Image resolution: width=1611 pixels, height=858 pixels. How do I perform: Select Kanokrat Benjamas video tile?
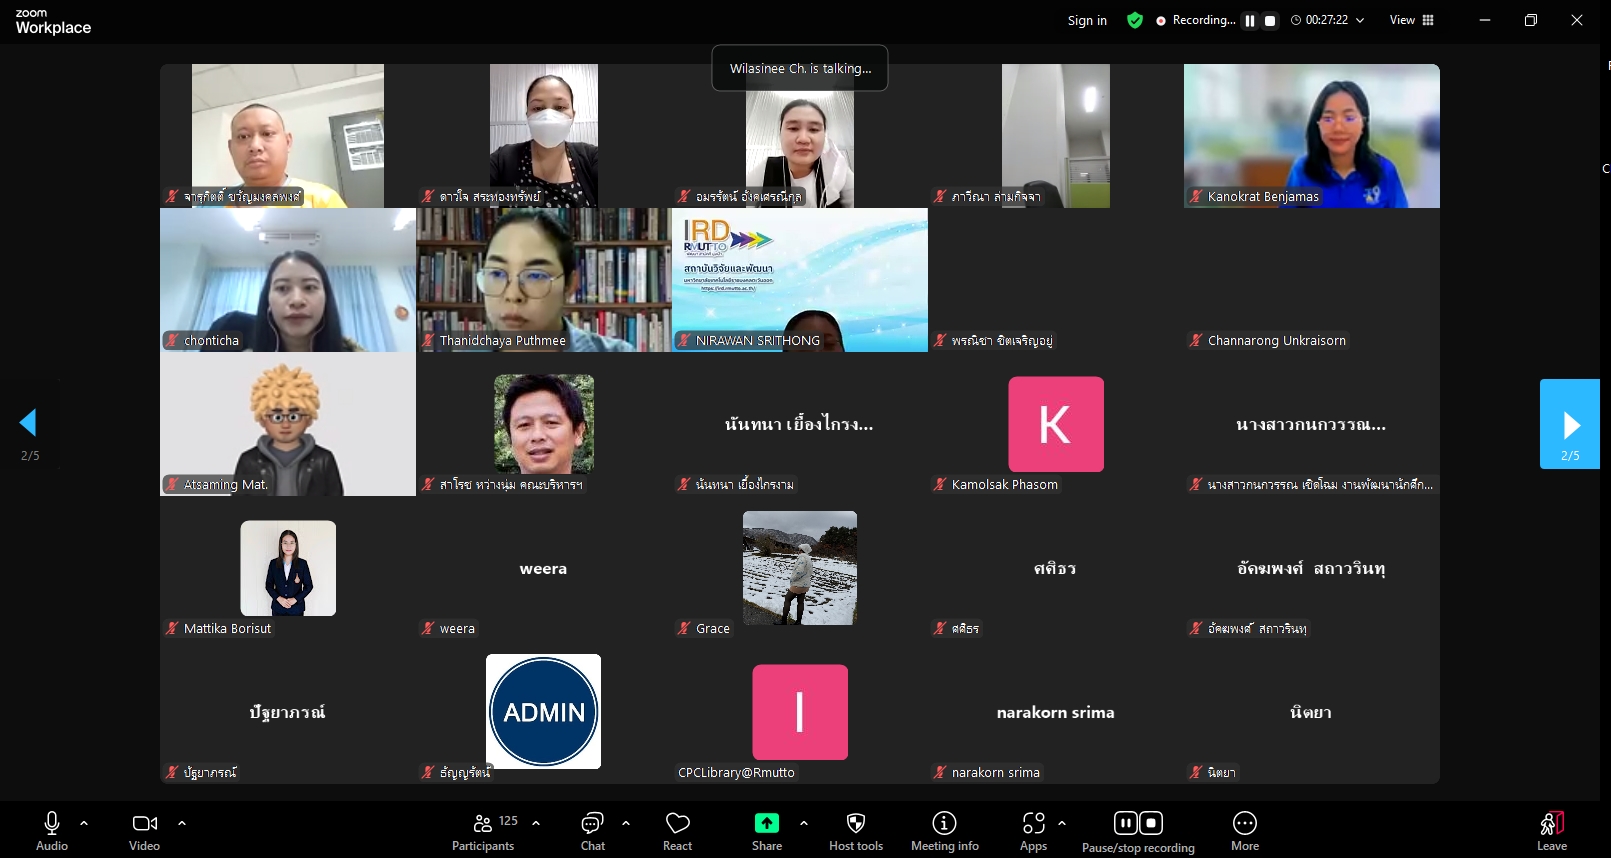click(1312, 136)
